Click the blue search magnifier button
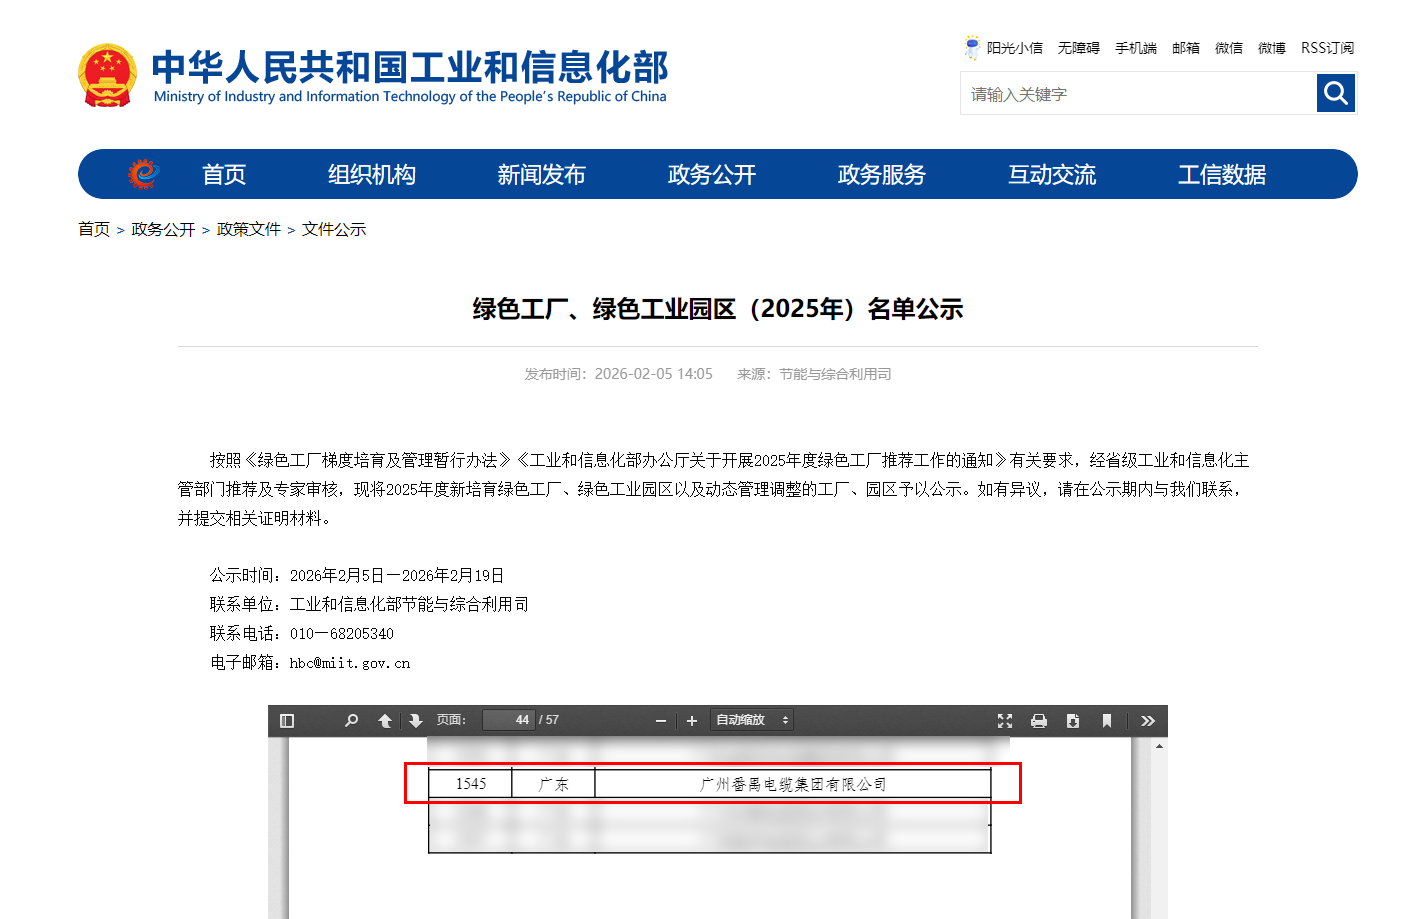 [1336, 94]
